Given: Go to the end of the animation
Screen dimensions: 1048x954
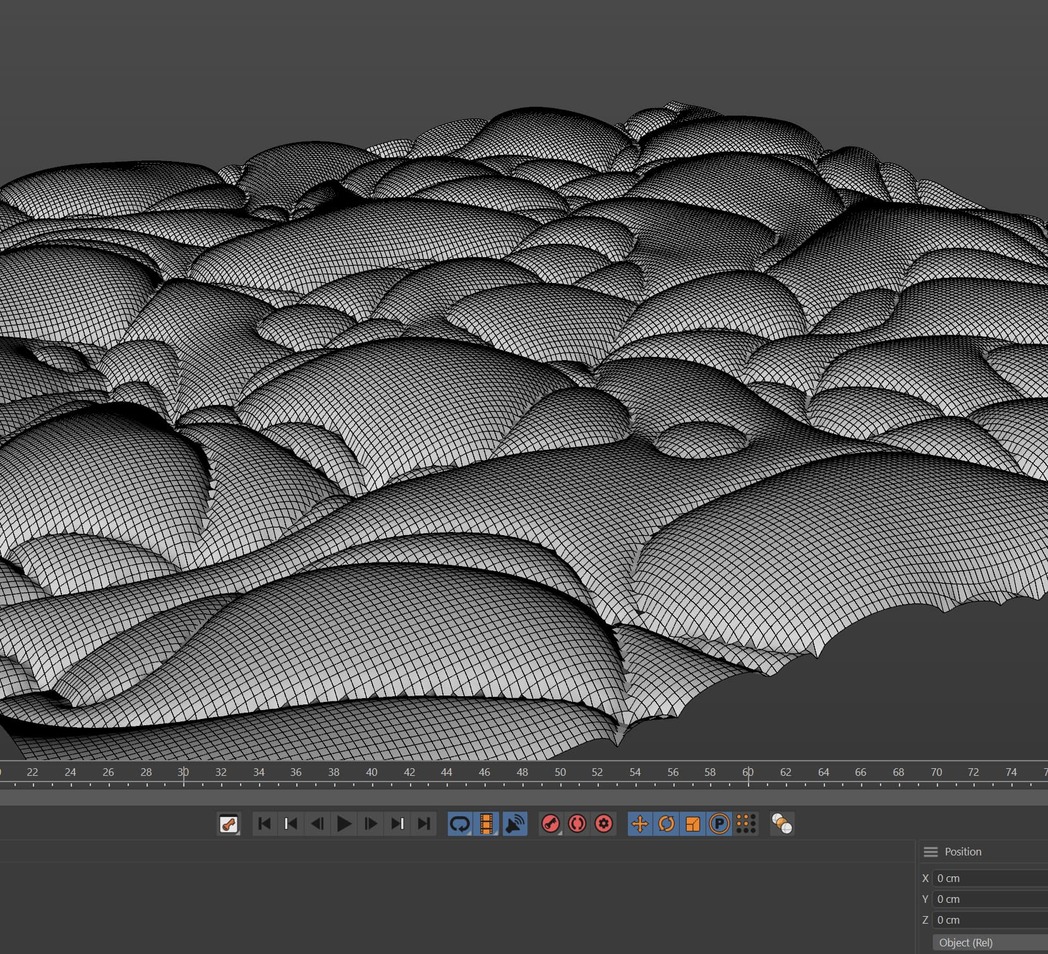Looking at the screenshot, I should tap(424, 824).
